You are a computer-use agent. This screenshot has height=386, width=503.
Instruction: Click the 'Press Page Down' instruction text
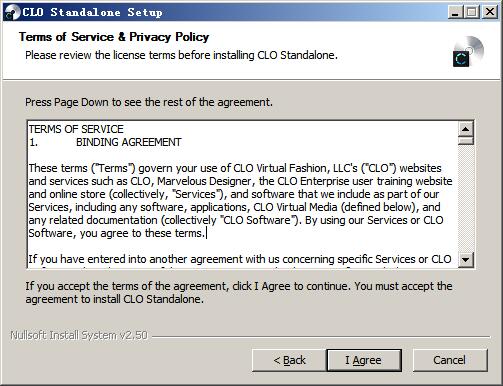pyautogui.click(x=149, y=102)
